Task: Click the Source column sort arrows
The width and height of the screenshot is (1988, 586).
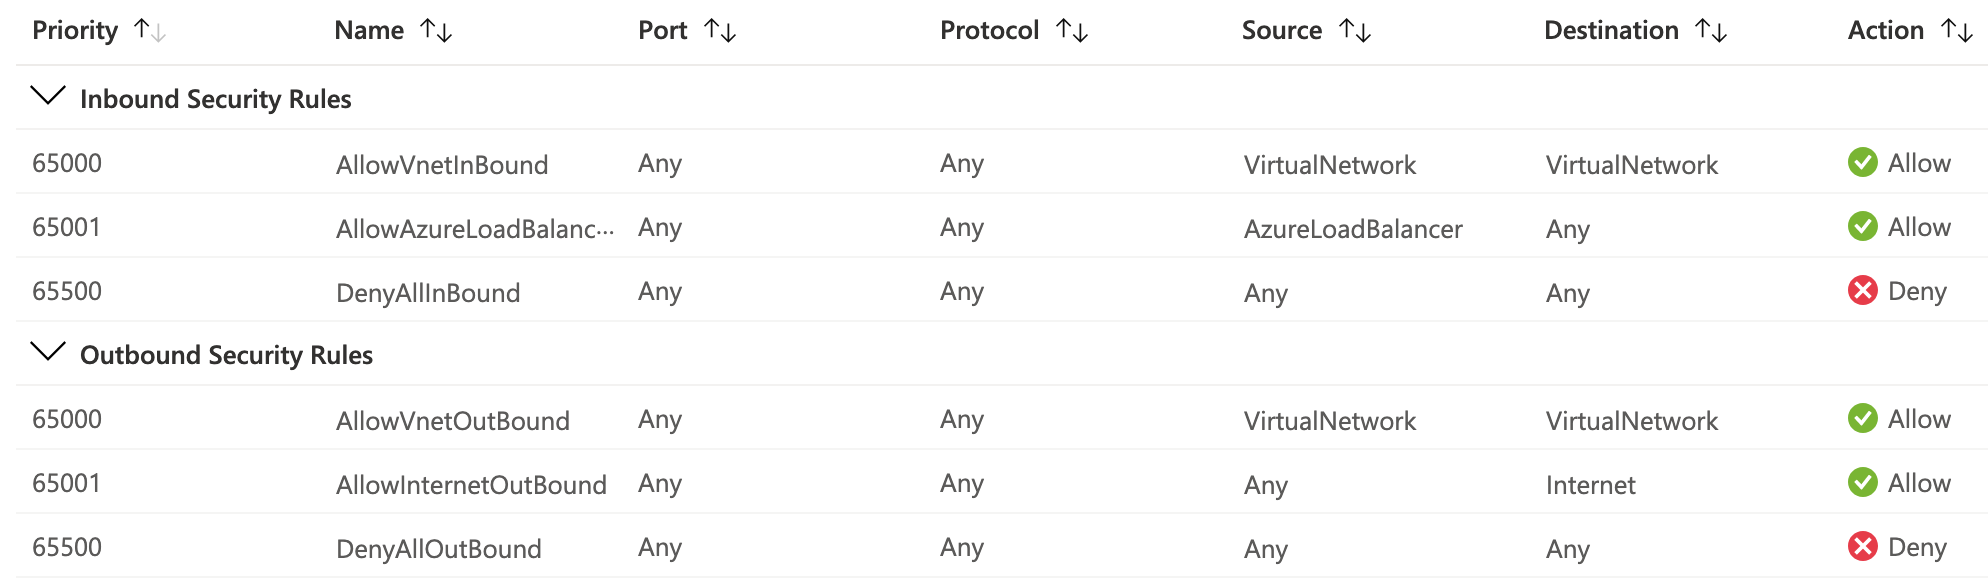Action: pos(1355,31)
